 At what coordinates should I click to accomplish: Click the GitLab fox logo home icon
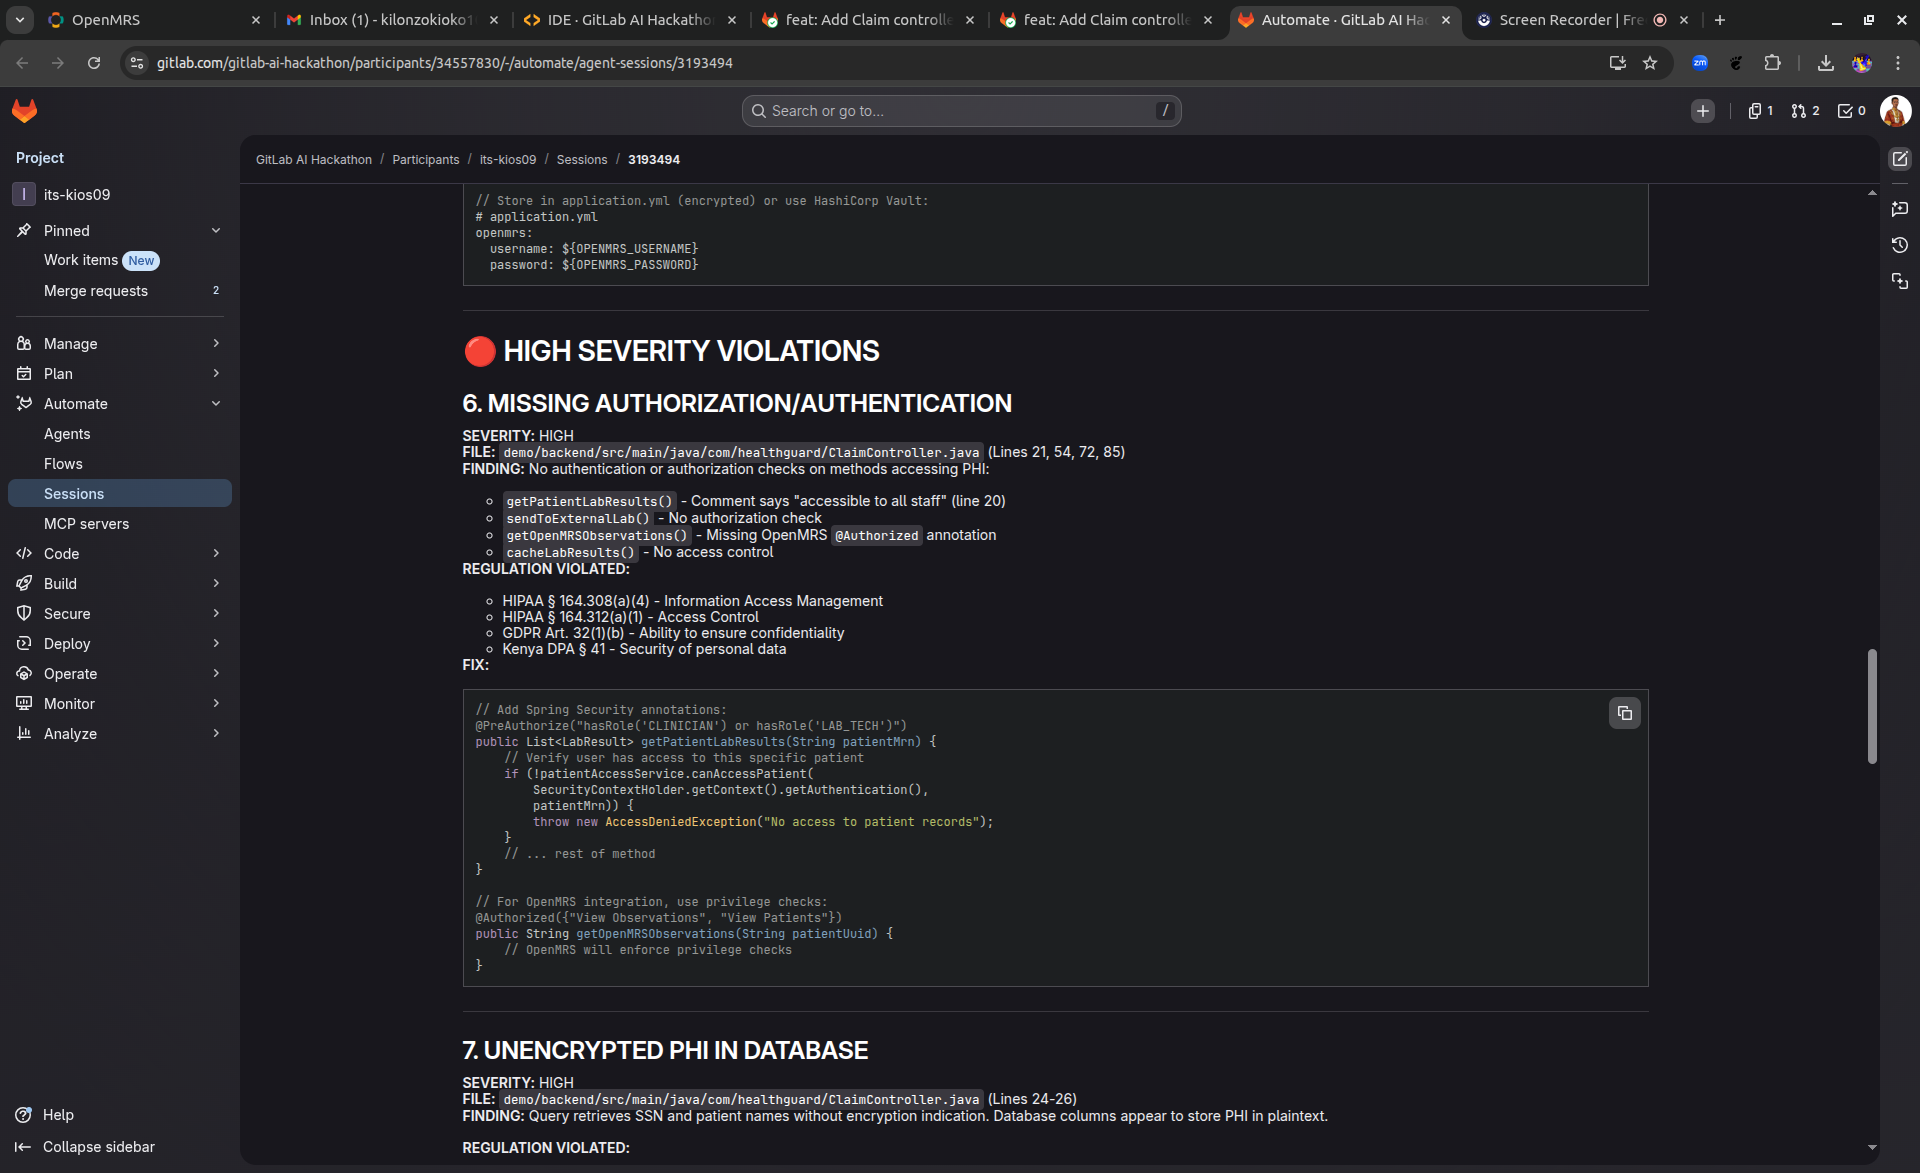[24, 111]
